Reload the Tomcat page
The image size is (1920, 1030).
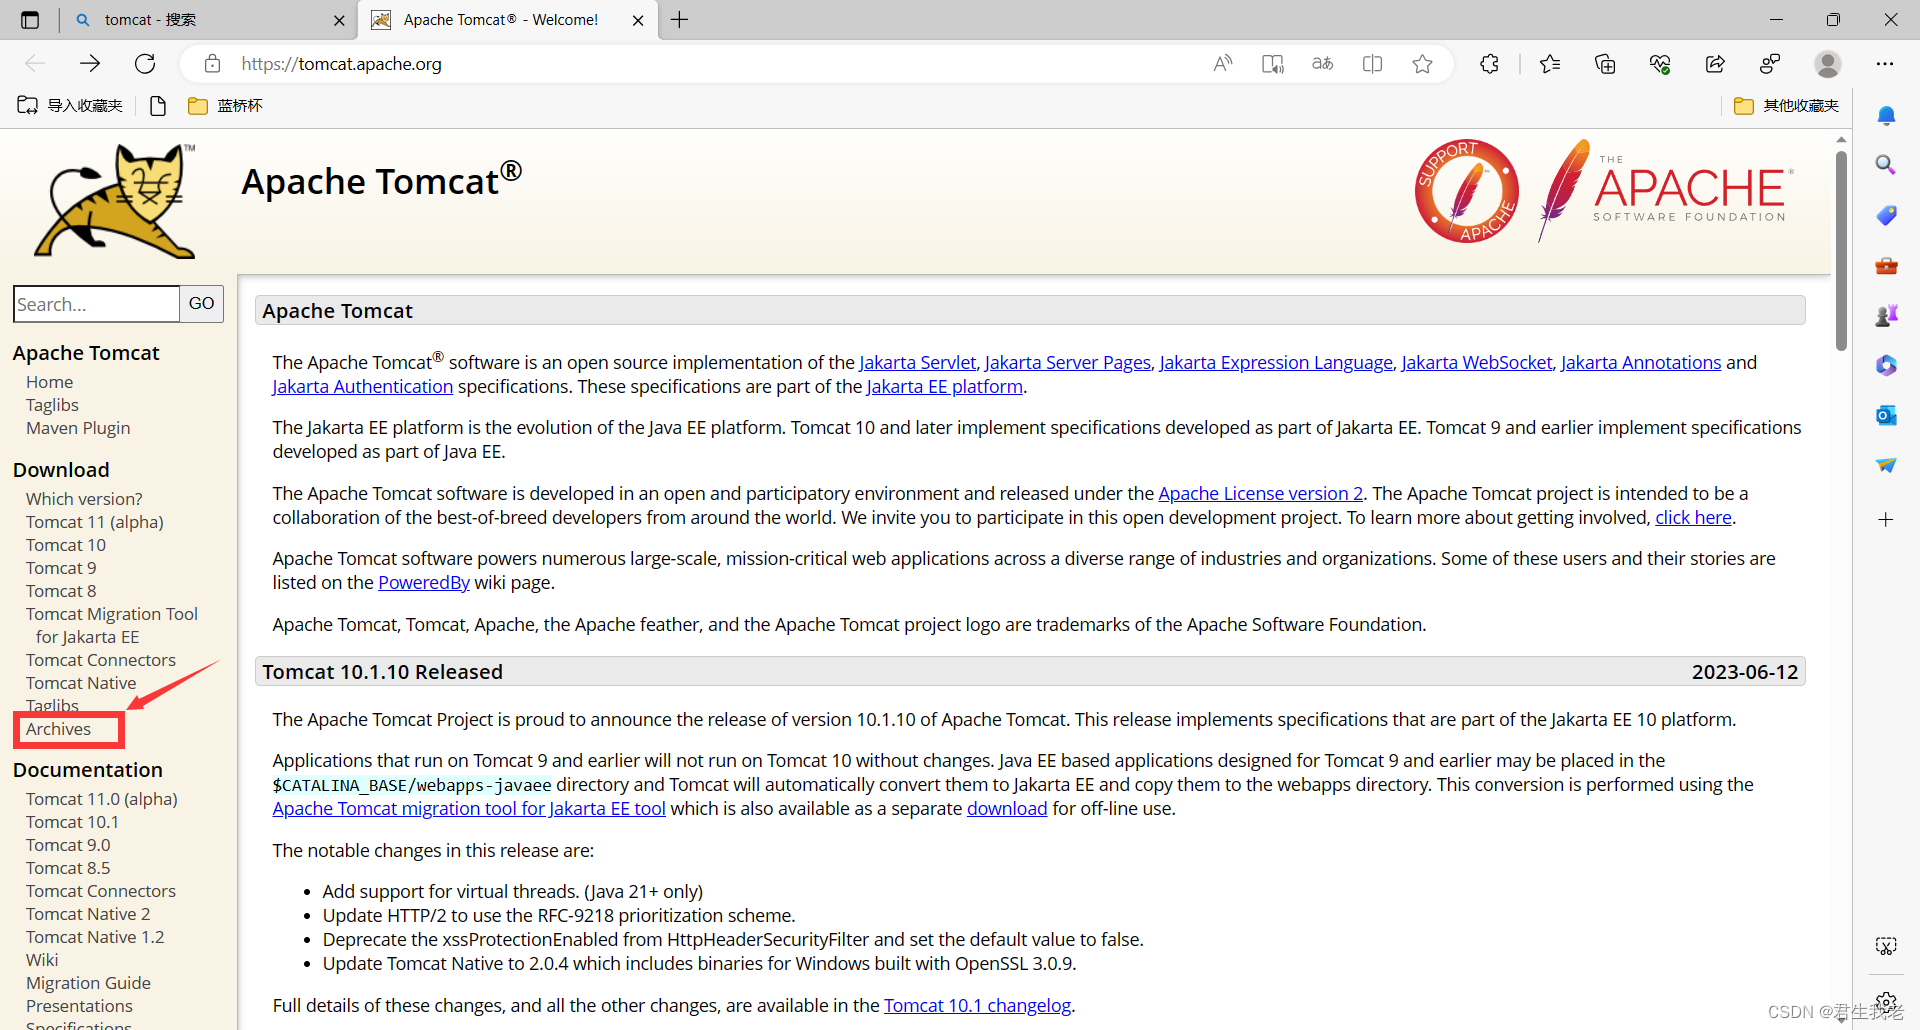coord(145,64)
